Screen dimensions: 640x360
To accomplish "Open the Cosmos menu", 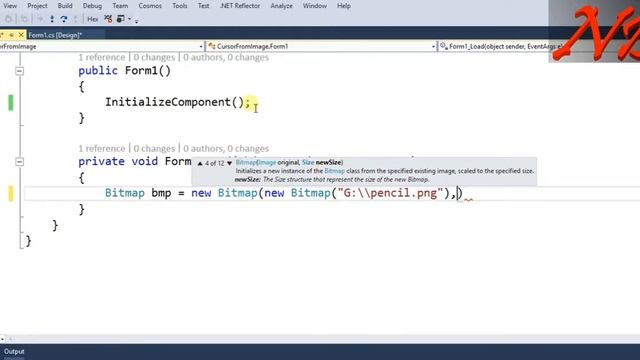I will pyautogui.click(x=150, y=6).
